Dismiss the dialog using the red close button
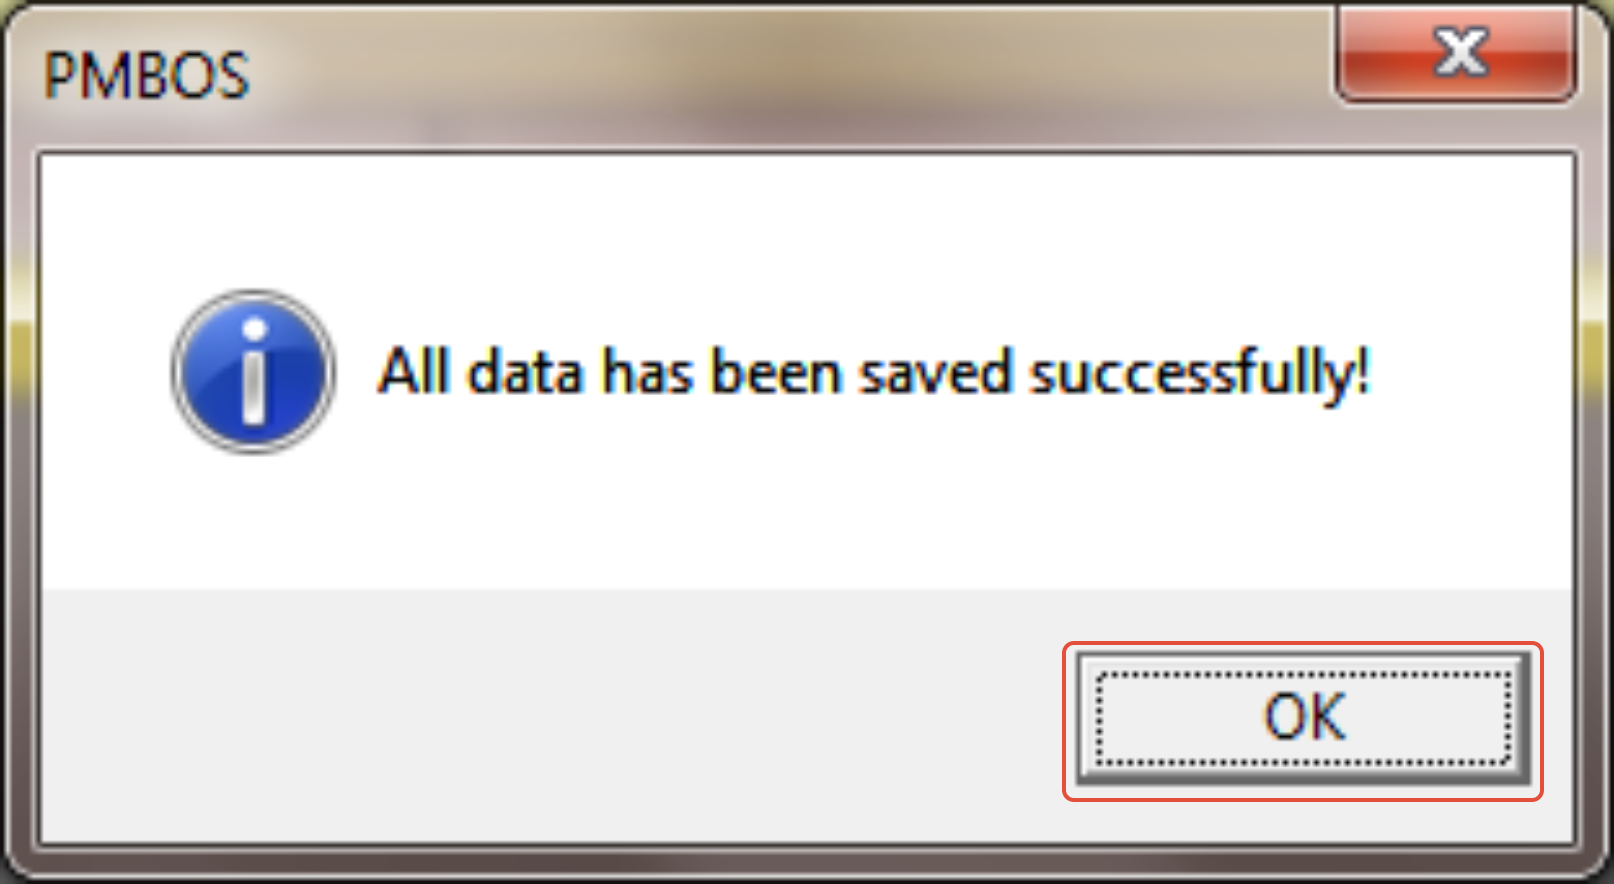 1457,54
